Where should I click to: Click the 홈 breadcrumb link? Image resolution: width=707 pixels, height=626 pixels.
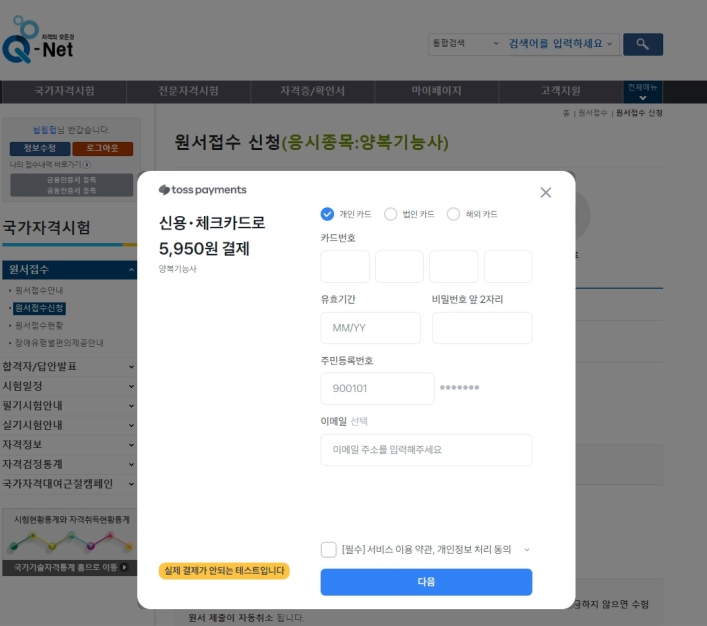click(x=566, y=113)
